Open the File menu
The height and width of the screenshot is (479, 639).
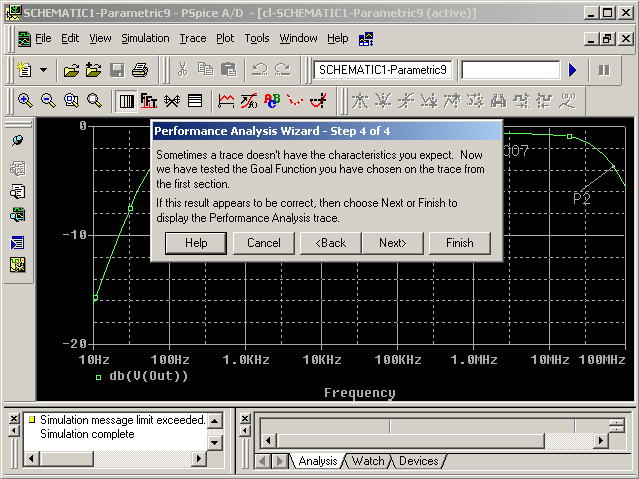tap(43, 38)
